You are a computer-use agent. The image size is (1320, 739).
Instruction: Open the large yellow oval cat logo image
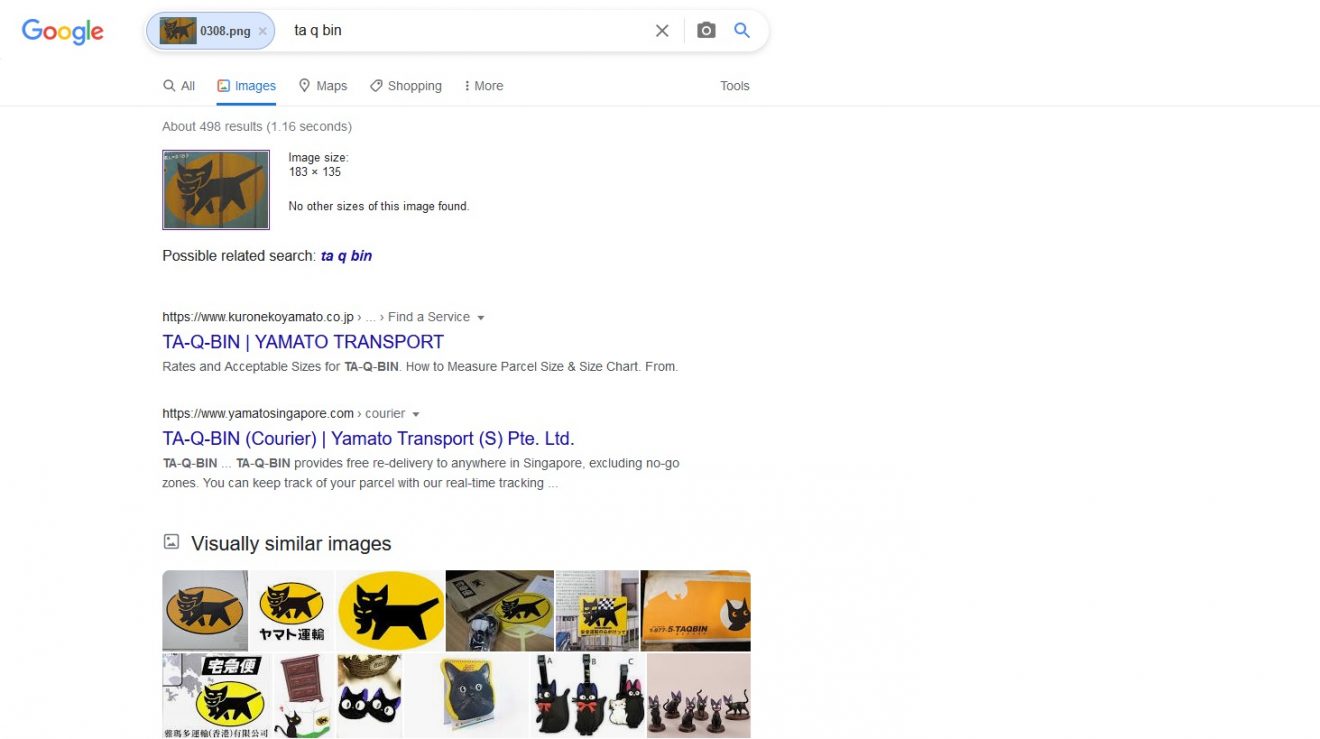pos(390,611)
